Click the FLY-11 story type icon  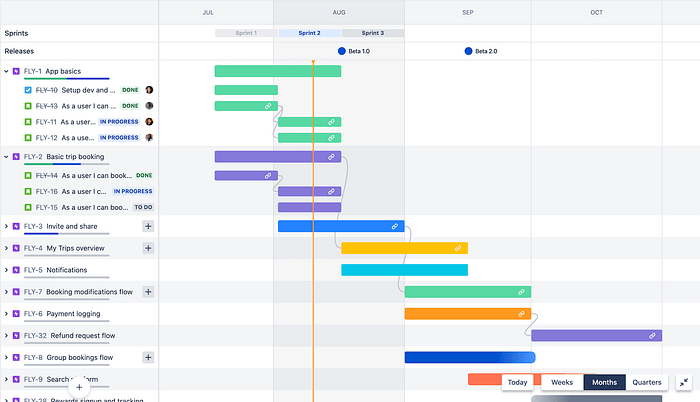tap(28, 122)
